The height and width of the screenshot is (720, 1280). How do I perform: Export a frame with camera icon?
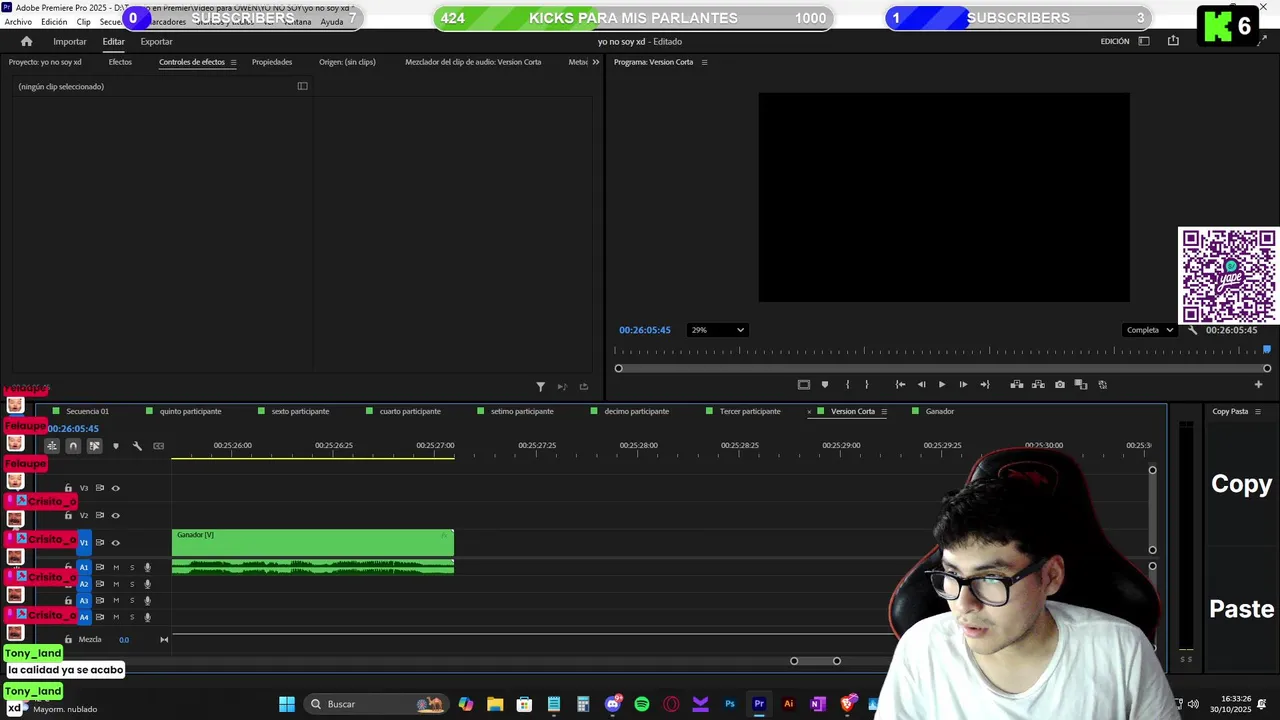tap(1060, 384)
